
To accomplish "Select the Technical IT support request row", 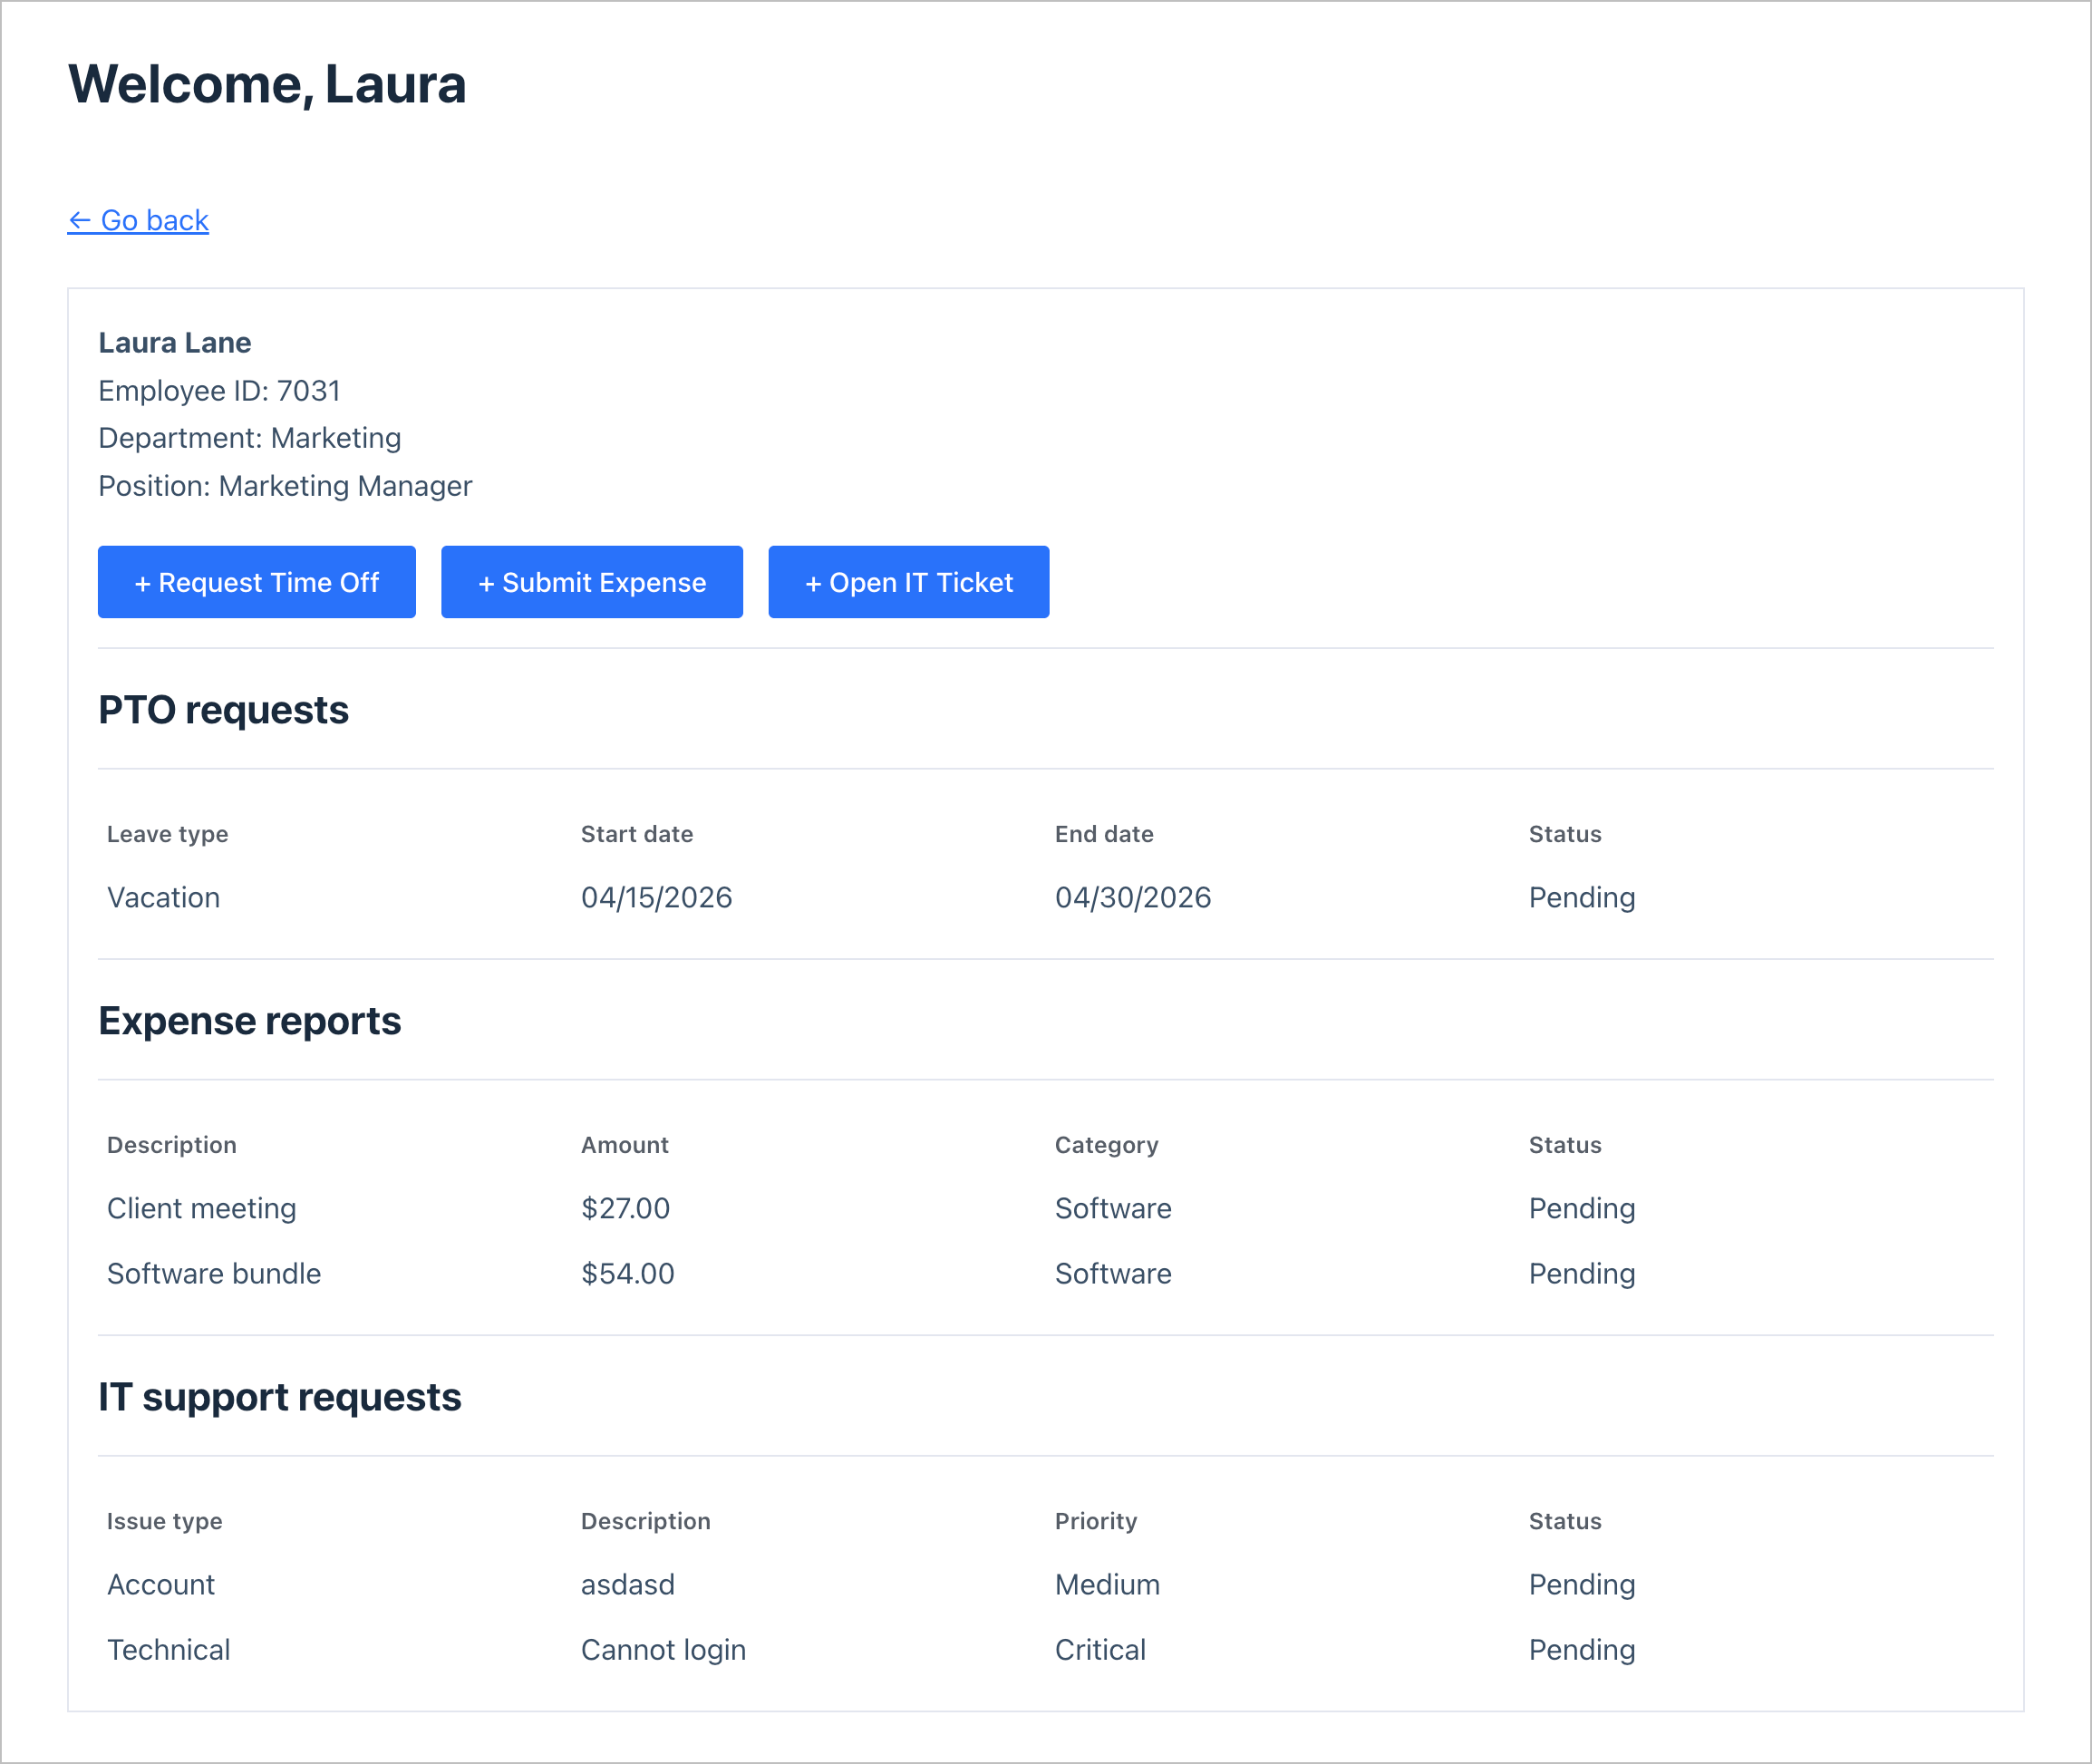I will coord(168,1649).
